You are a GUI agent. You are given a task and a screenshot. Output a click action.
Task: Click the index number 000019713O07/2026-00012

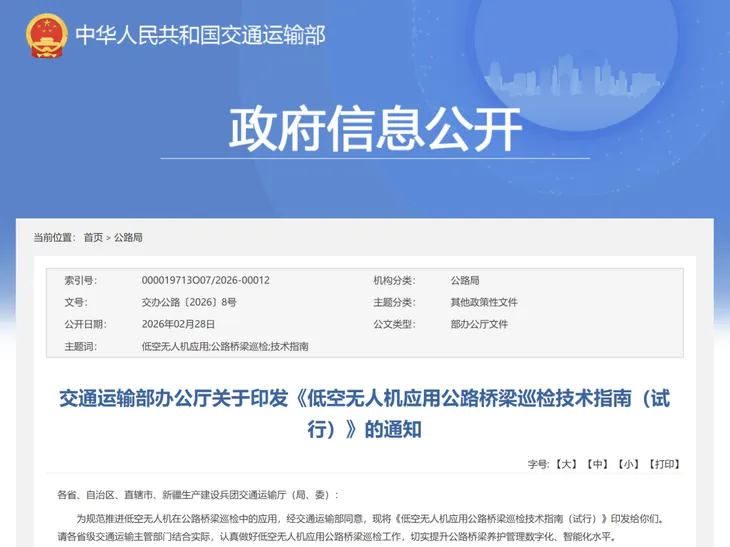[205, 281]
